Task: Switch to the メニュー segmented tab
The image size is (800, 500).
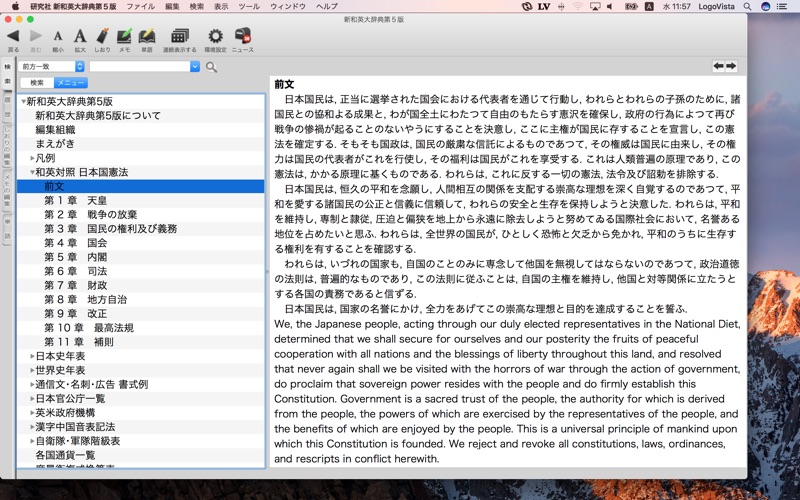Action: click(70, 83)
